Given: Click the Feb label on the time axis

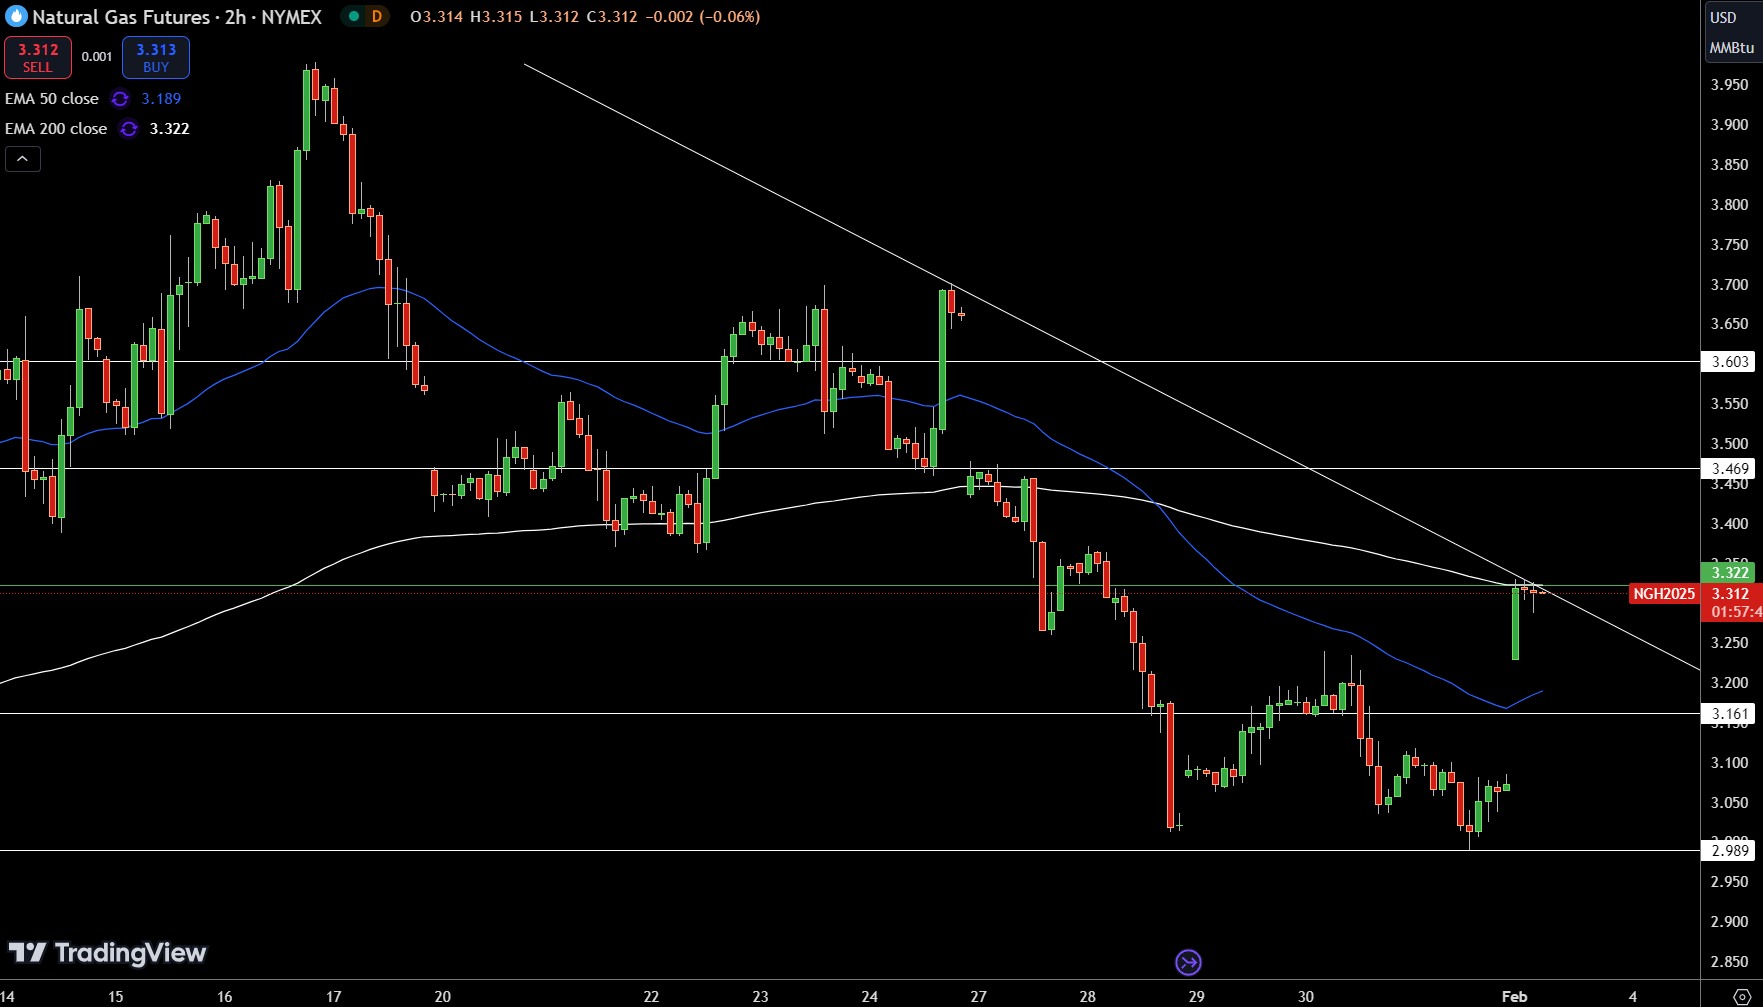Looking at the screenshot, I should click(1515, 996).
